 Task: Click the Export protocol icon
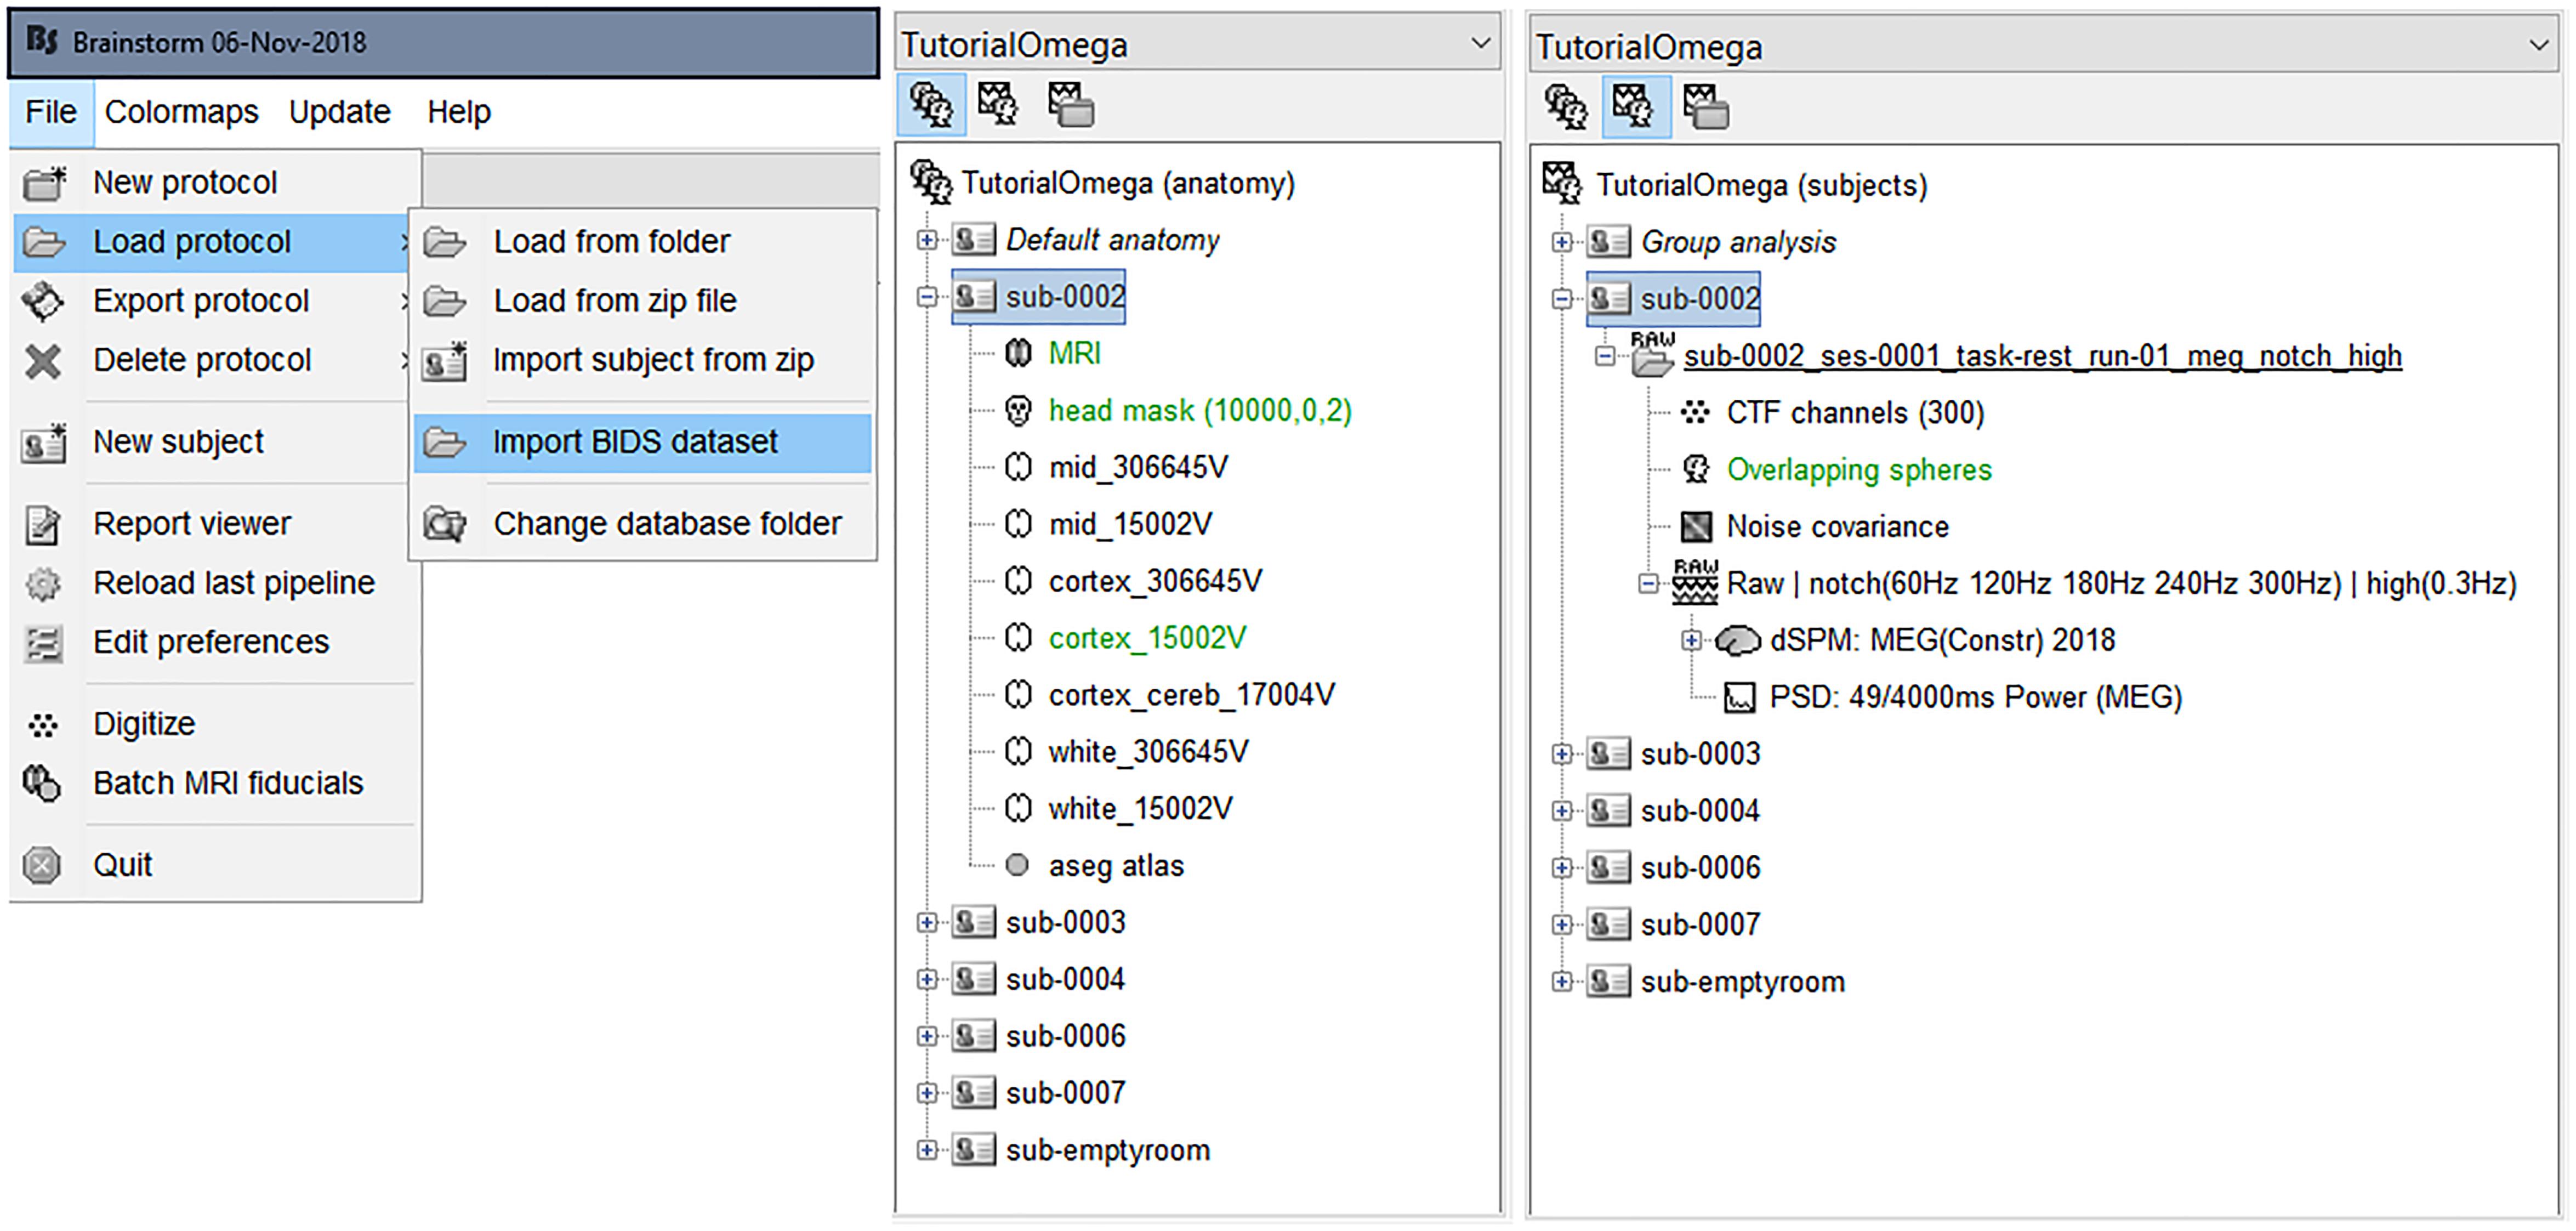(x=43, y=302)
